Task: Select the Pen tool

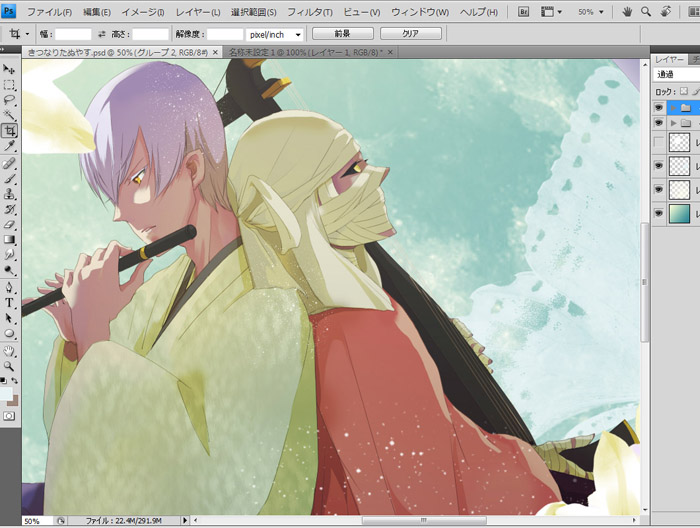Action: 8,287
